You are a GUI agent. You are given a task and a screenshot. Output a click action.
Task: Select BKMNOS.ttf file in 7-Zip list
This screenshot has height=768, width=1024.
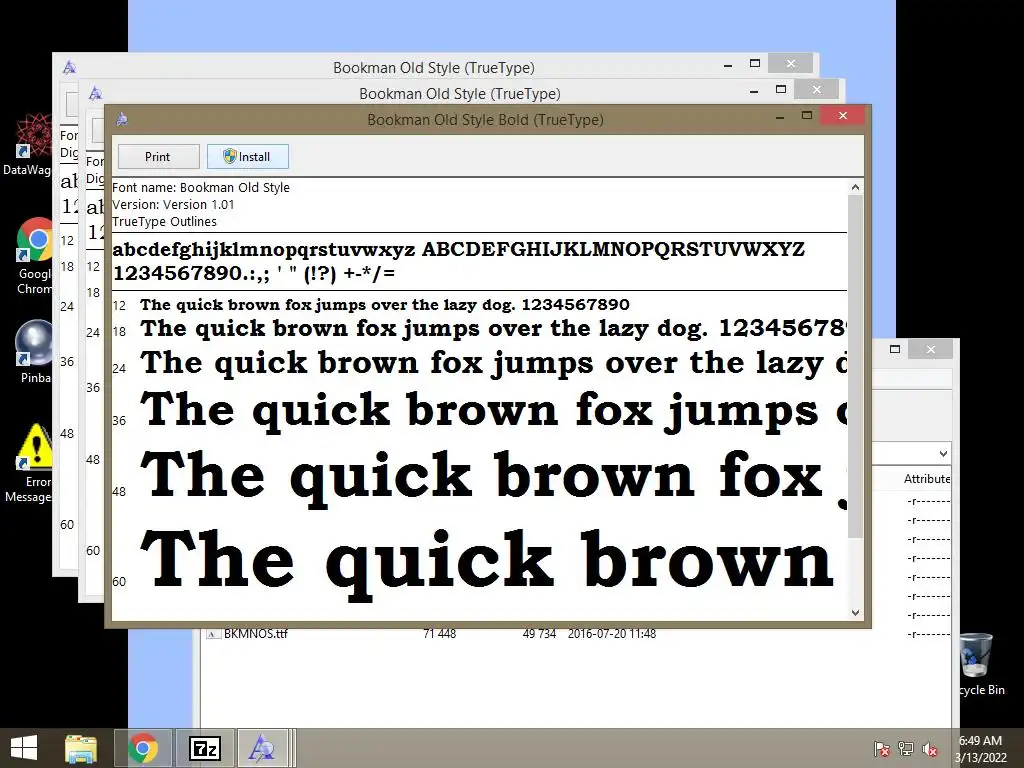click(x=256, y=633)
